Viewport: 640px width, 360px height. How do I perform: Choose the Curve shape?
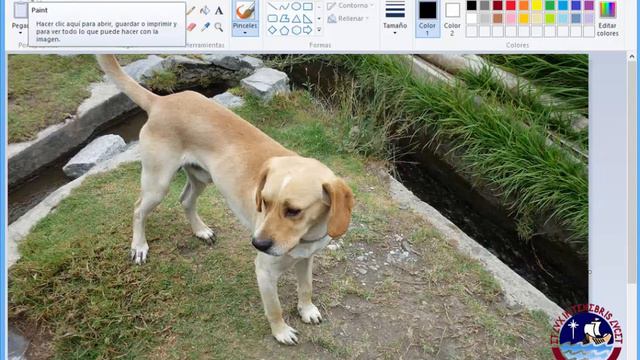click(284, 6)
